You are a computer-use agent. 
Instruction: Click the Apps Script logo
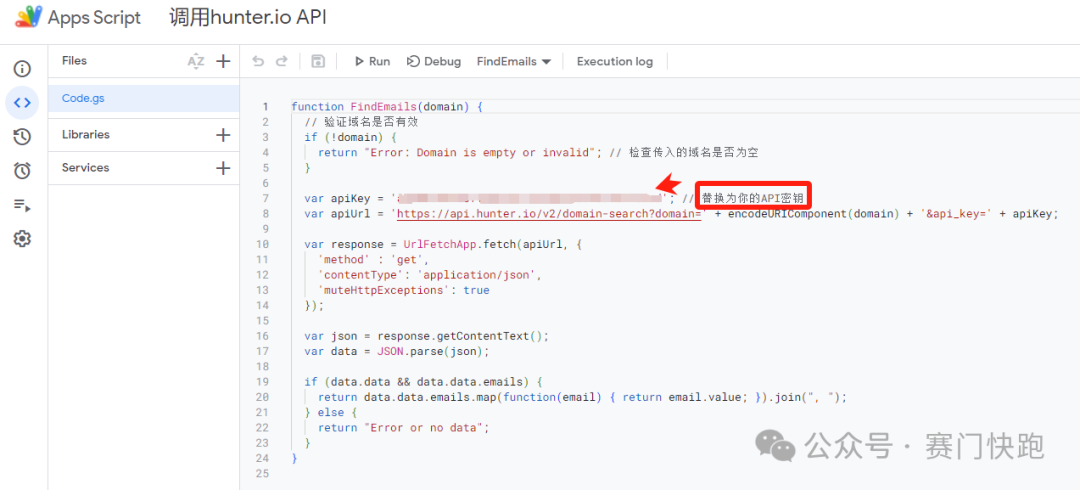click(28, 17)
